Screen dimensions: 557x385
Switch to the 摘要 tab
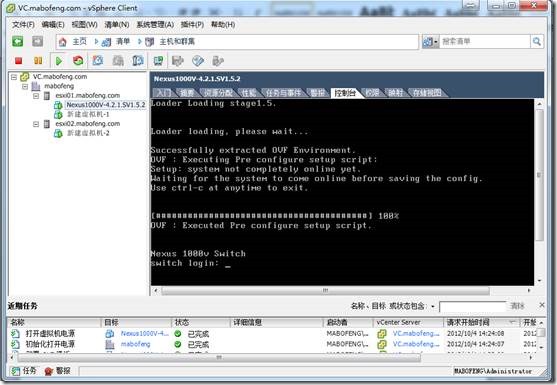point(187,93)
